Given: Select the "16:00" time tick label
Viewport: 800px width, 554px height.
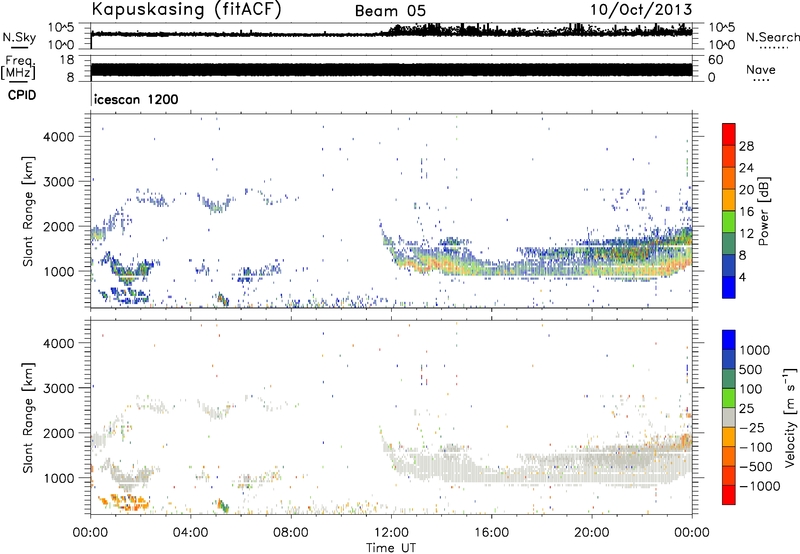Looking at the screenshot, I should coord(491,533).
